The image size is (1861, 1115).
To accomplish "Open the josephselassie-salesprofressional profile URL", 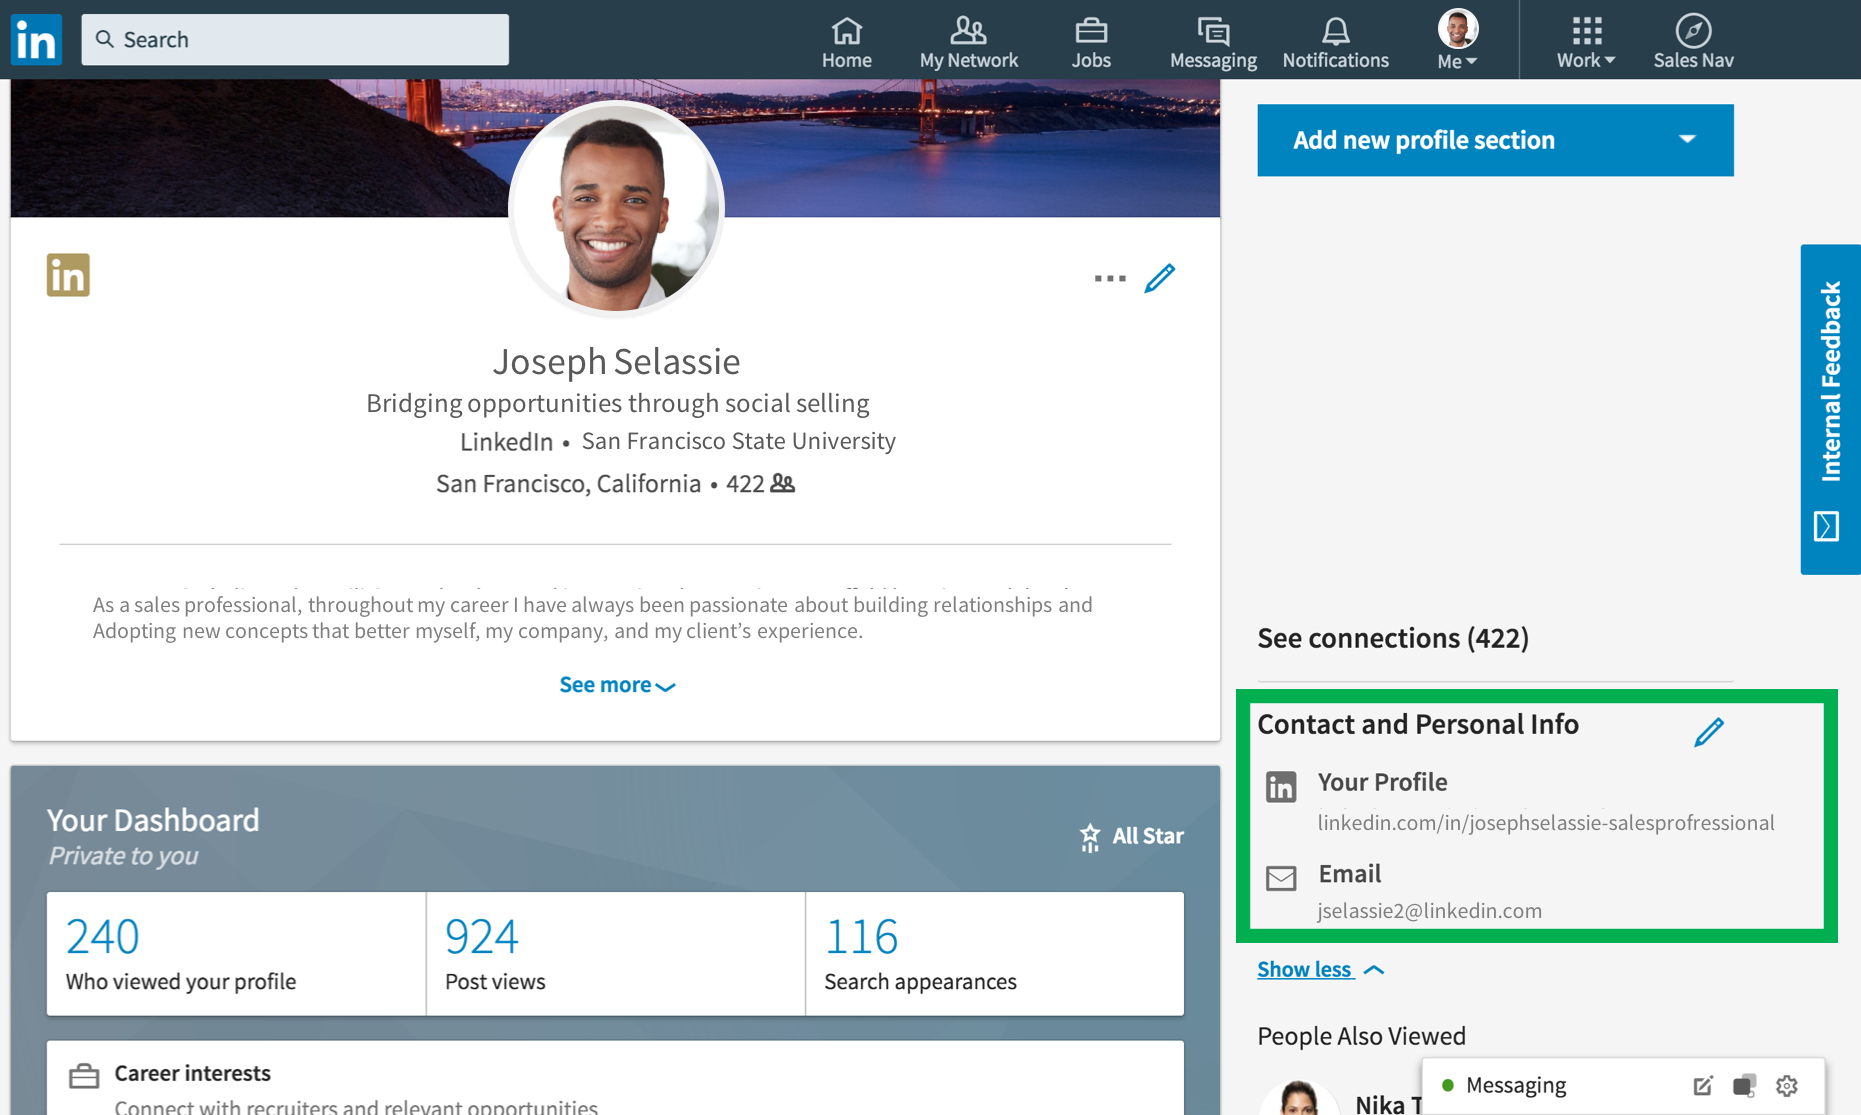I will (x=1545, y=822).
